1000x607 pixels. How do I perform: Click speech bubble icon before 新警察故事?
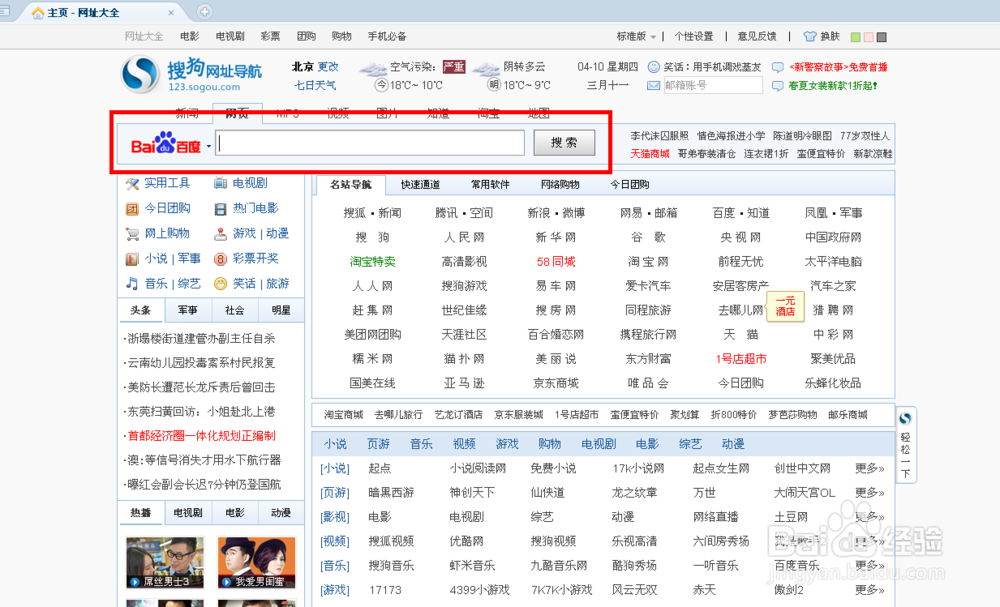[778, 67]
